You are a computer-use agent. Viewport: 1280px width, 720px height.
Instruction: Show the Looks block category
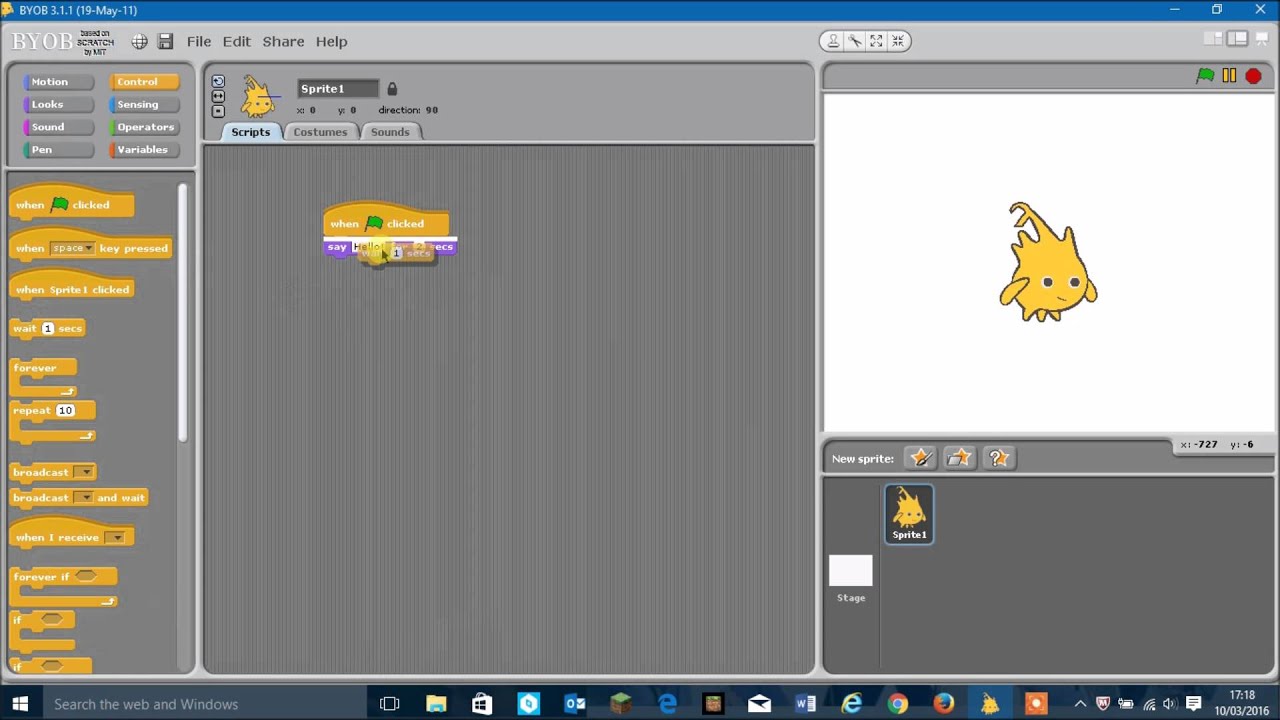point(57,104)
